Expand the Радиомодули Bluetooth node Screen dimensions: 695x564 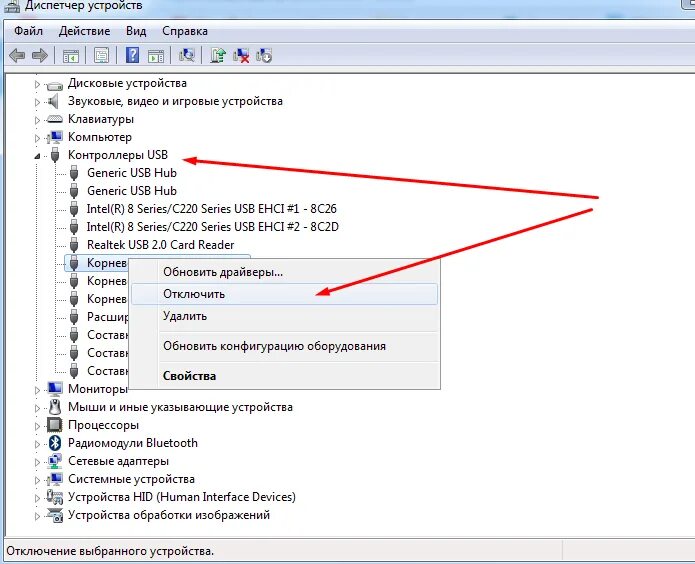point(38,444)
